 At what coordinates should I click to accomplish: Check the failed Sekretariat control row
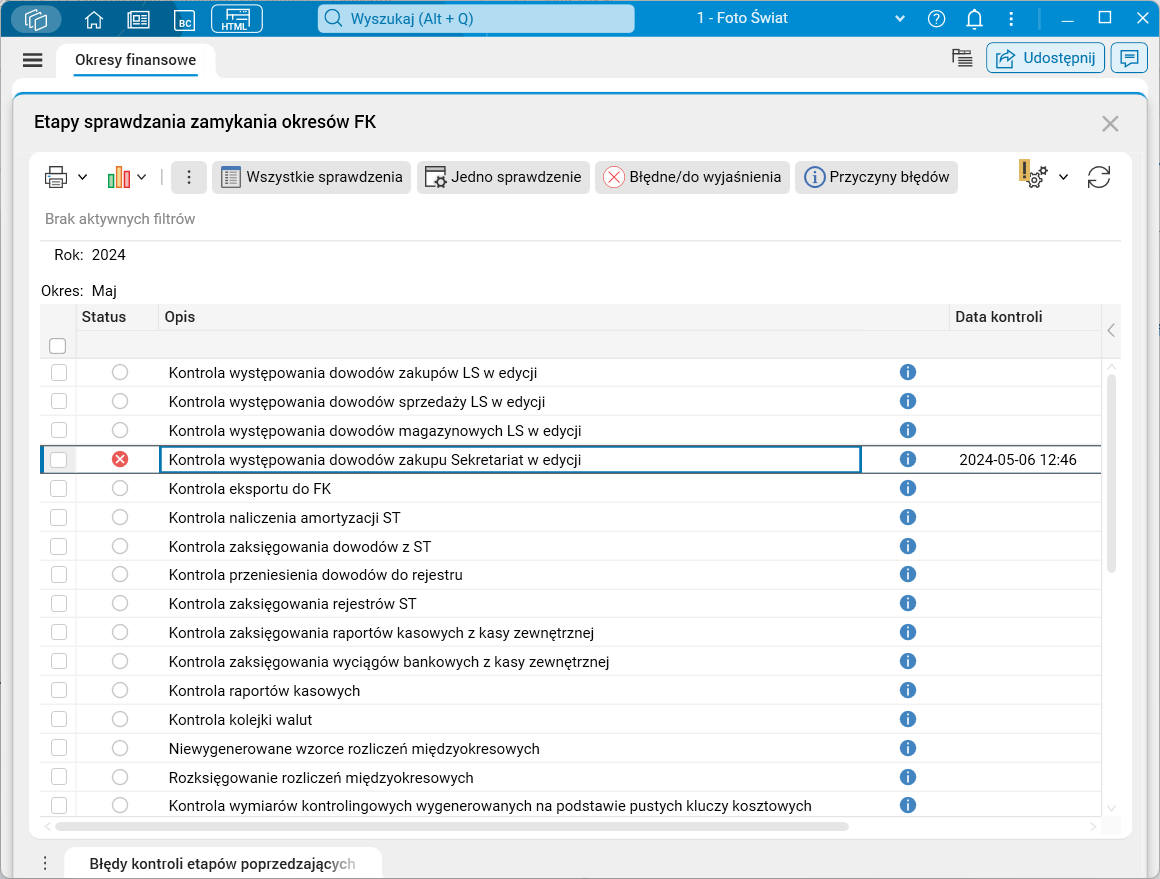(57, 459)
